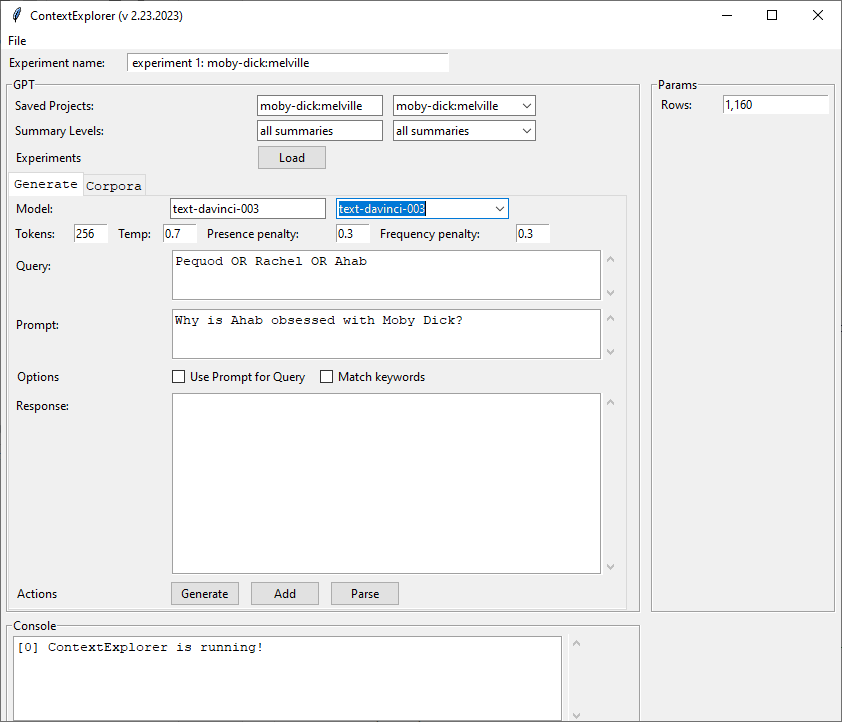Click the Generate action button

[x=205, y=593]
